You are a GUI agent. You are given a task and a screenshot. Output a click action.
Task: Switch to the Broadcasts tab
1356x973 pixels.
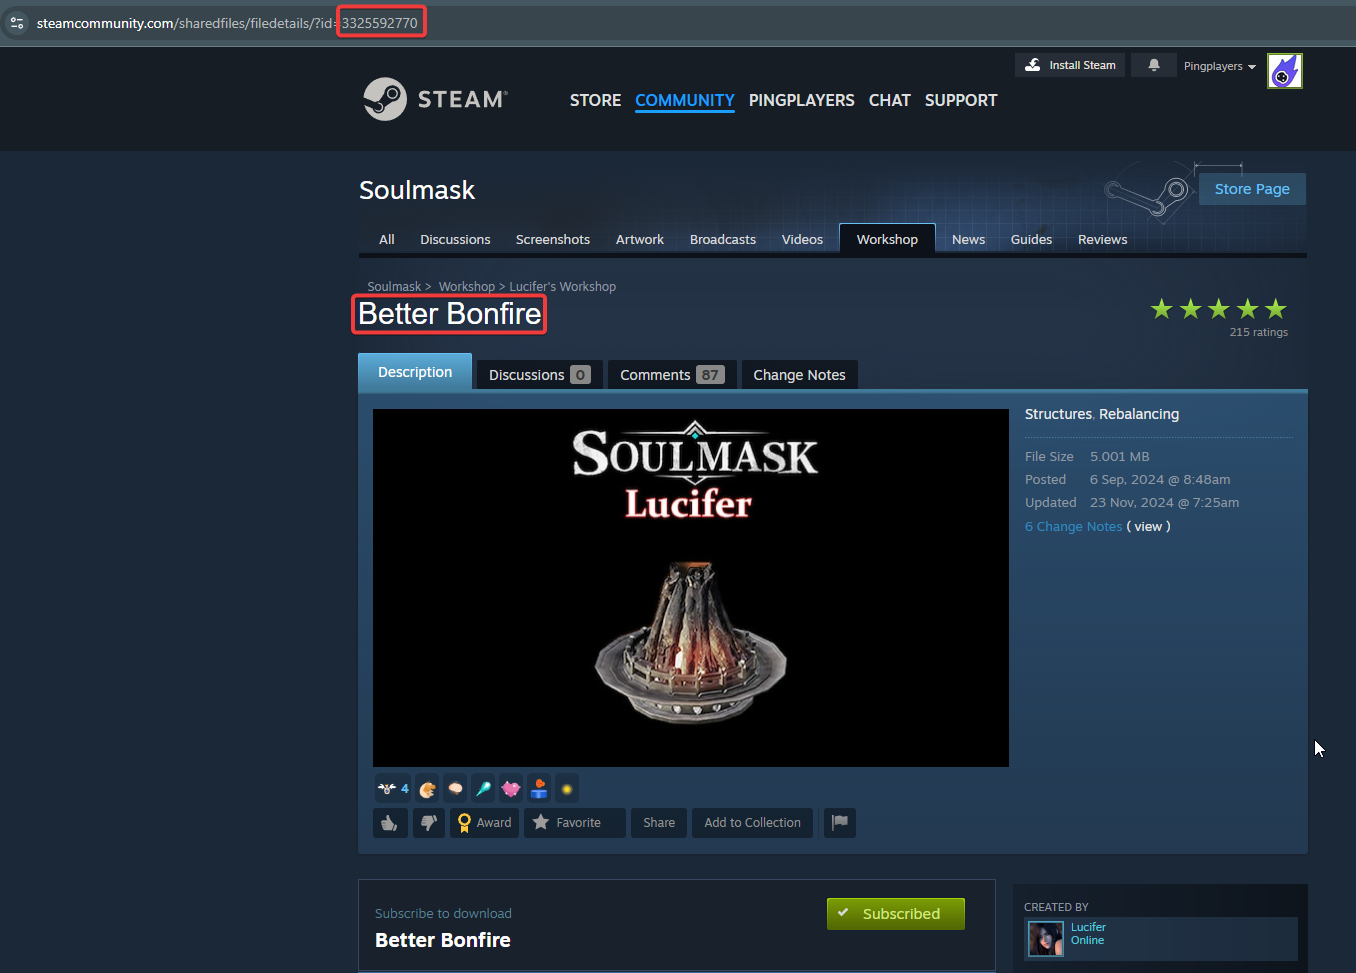pyautogui.click(x=723, y=239)
